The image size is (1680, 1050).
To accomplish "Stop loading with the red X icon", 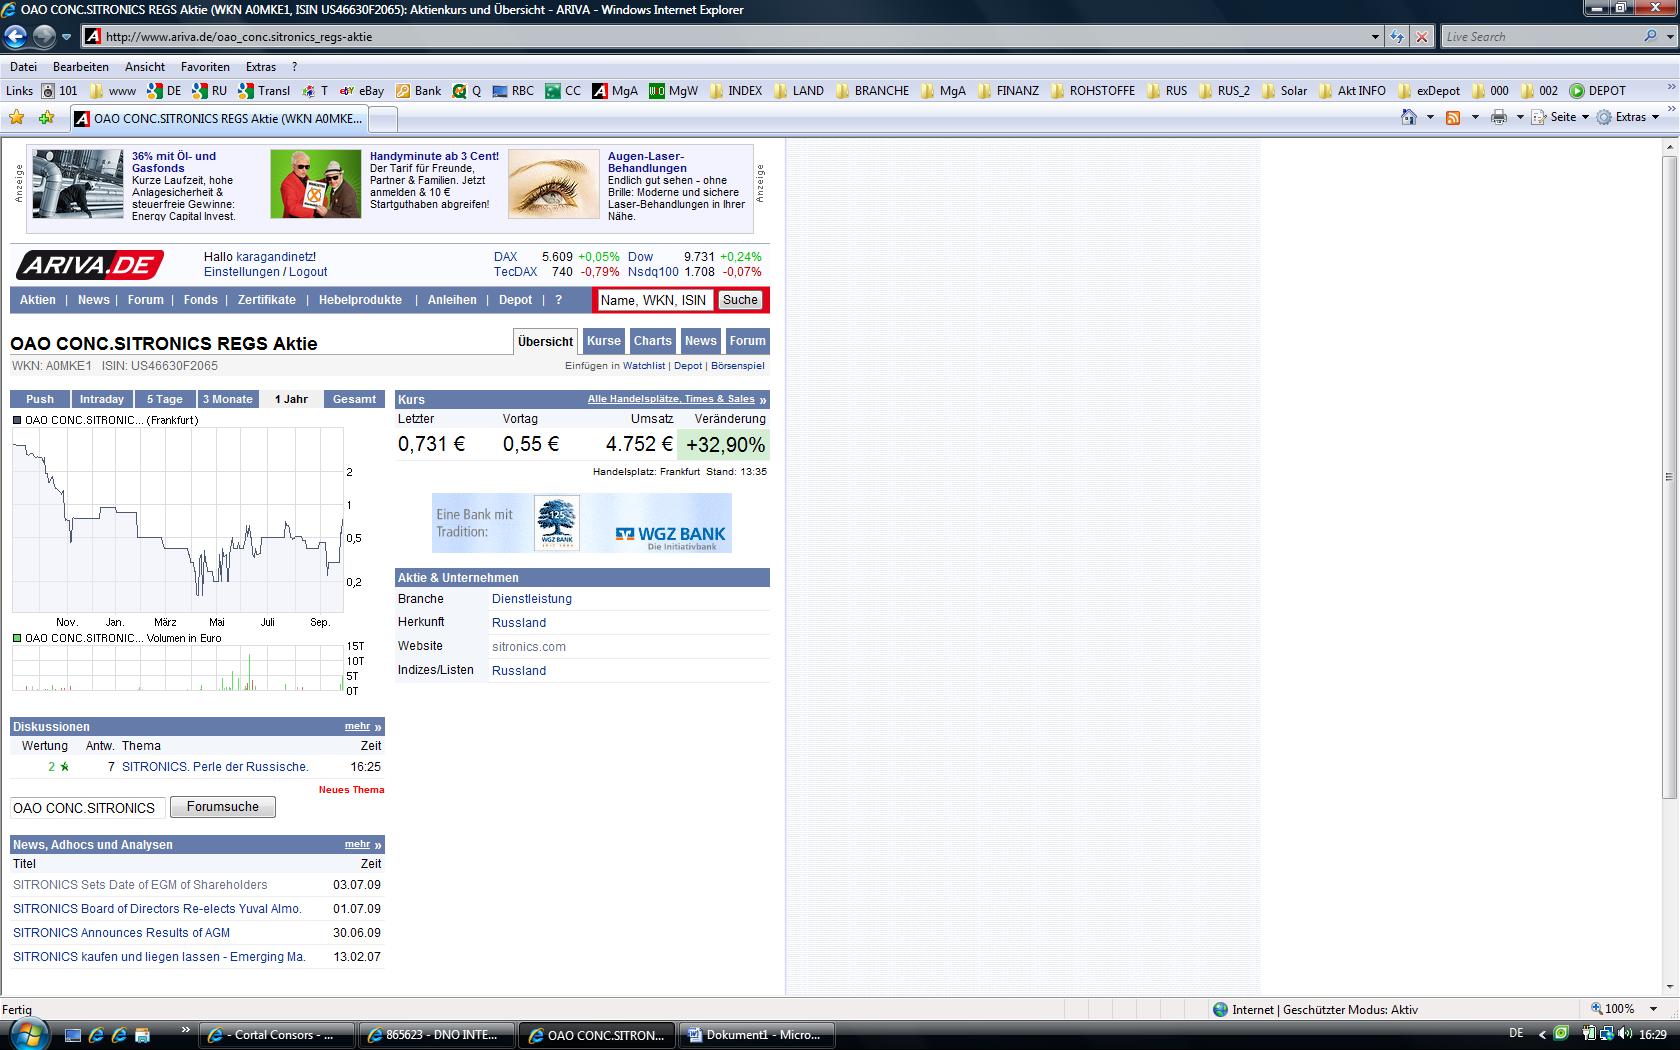I will pyautogui.click(x=1421, y=37).
